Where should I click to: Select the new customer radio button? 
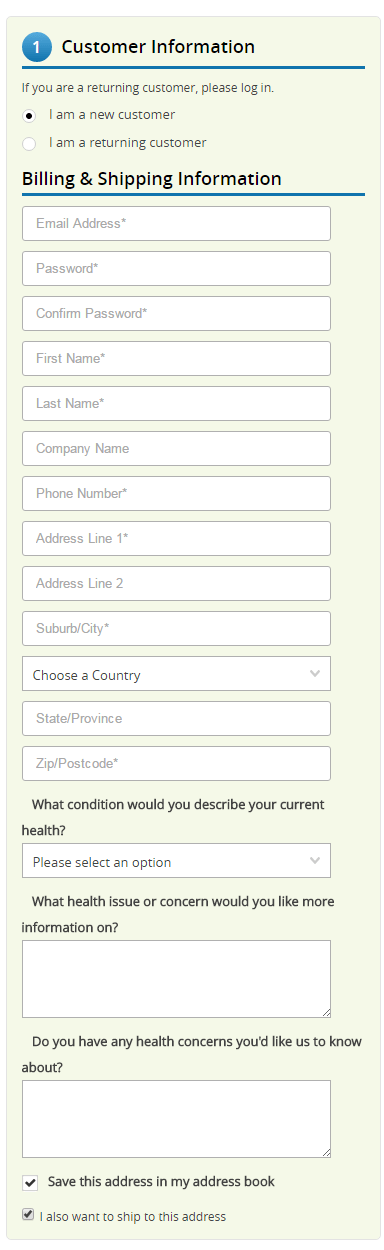(29, 115)
